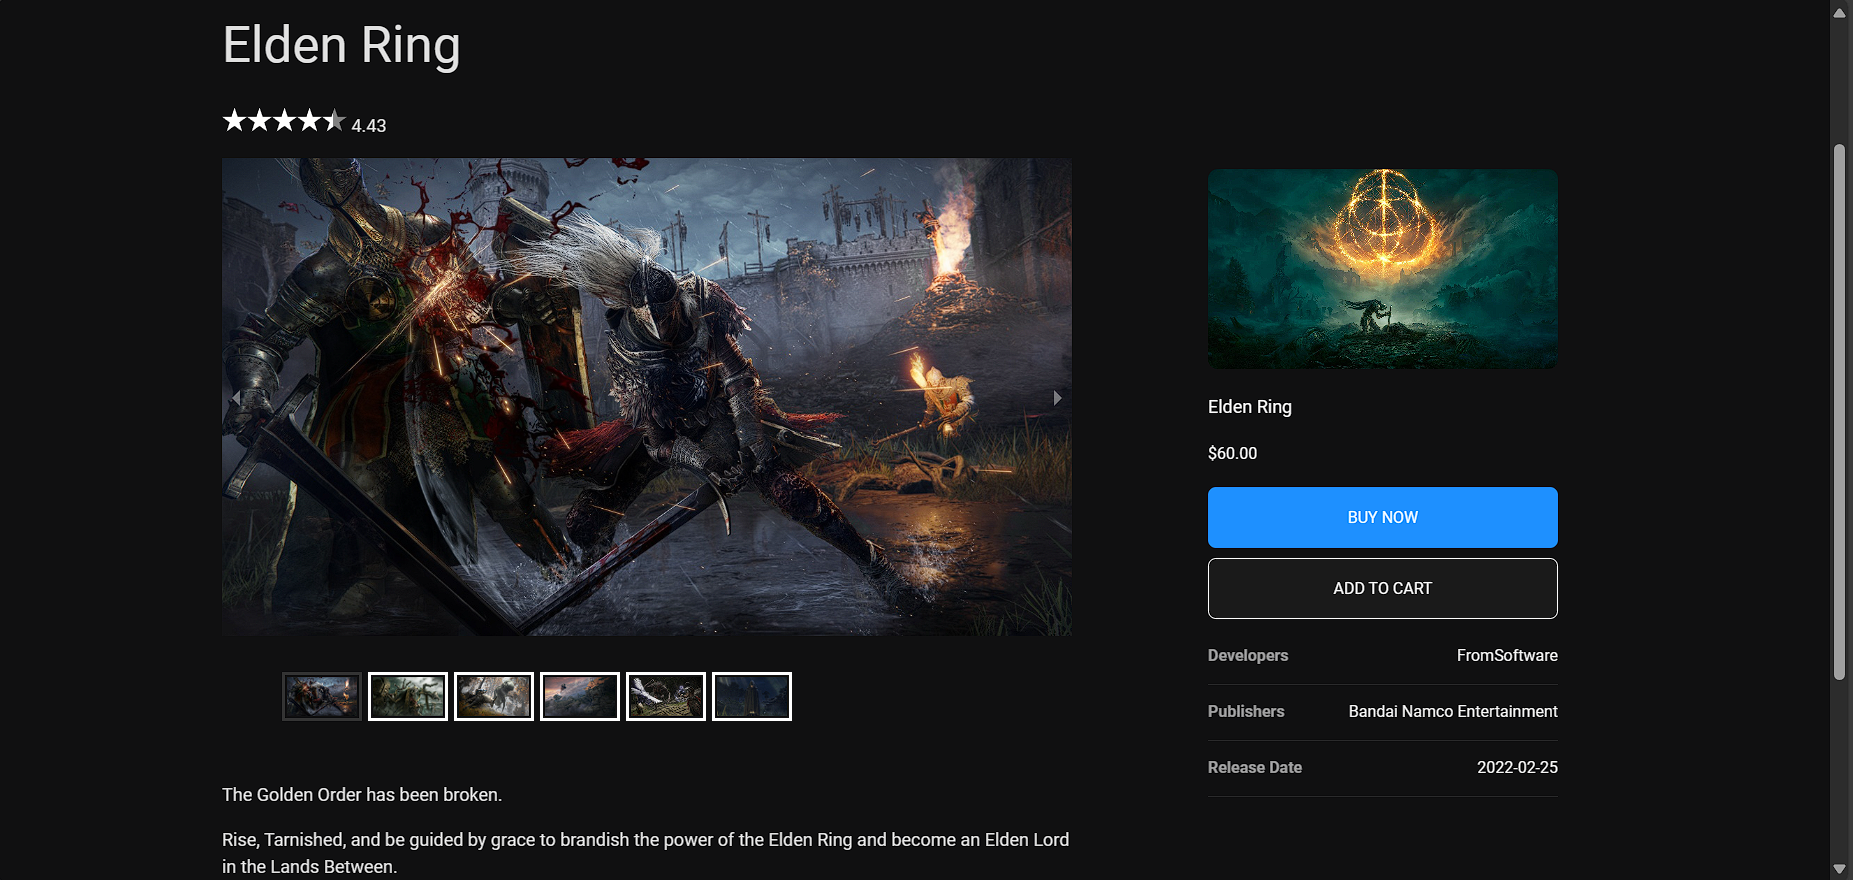Click the $60.00 price text
The image size is (1853, 880).
coord(1232,453)
